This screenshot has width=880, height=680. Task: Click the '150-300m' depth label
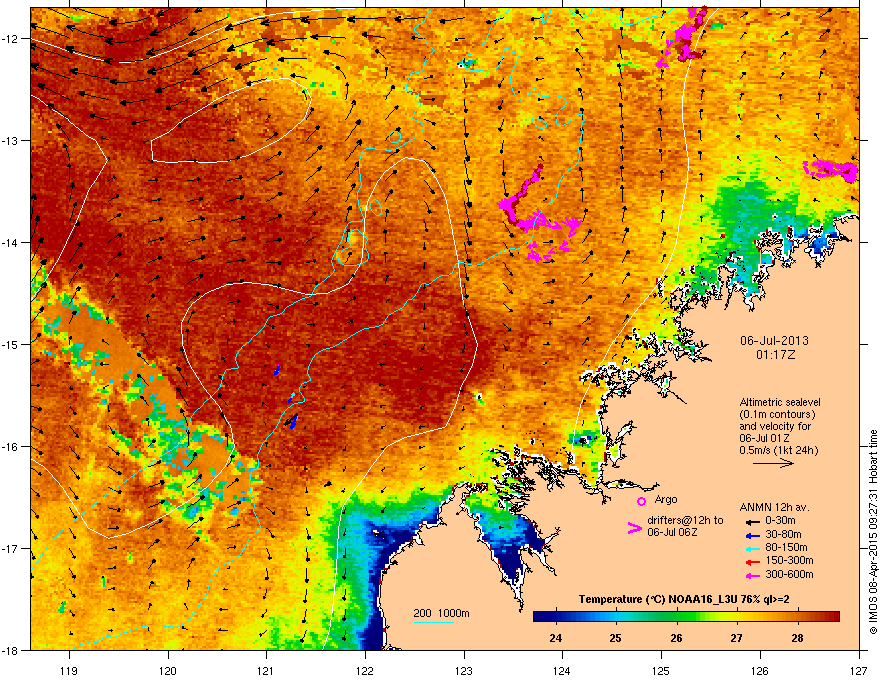[x=789, y=560]
